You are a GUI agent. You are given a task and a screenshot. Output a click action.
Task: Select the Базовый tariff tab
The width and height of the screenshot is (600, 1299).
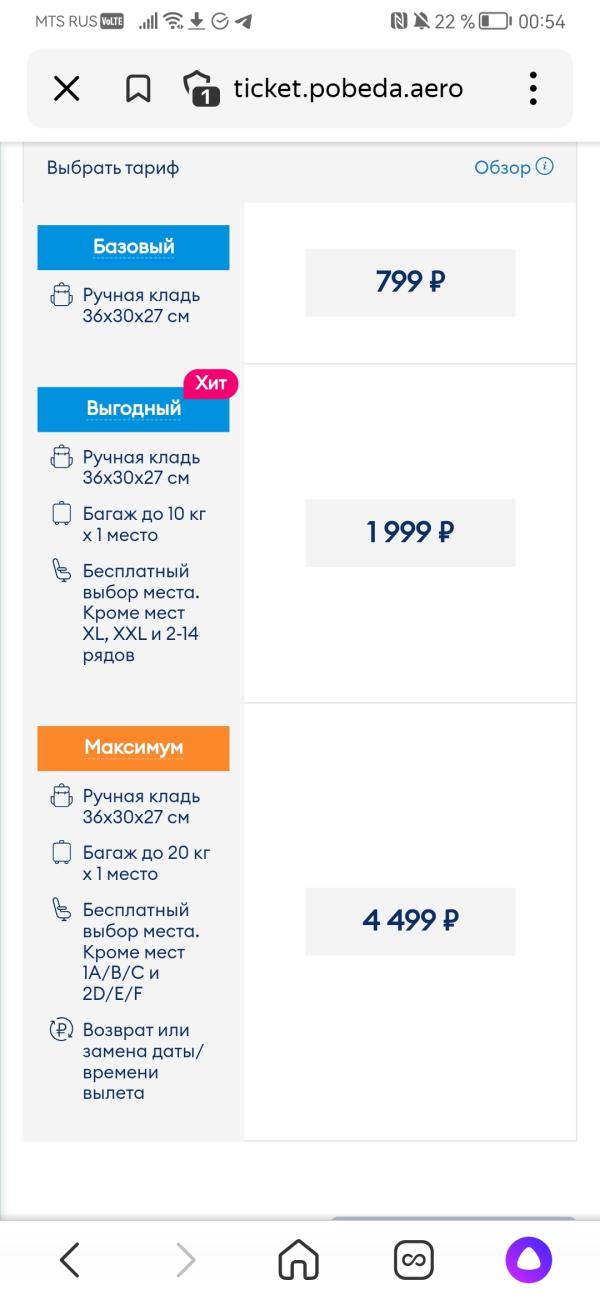pos(134,247)
